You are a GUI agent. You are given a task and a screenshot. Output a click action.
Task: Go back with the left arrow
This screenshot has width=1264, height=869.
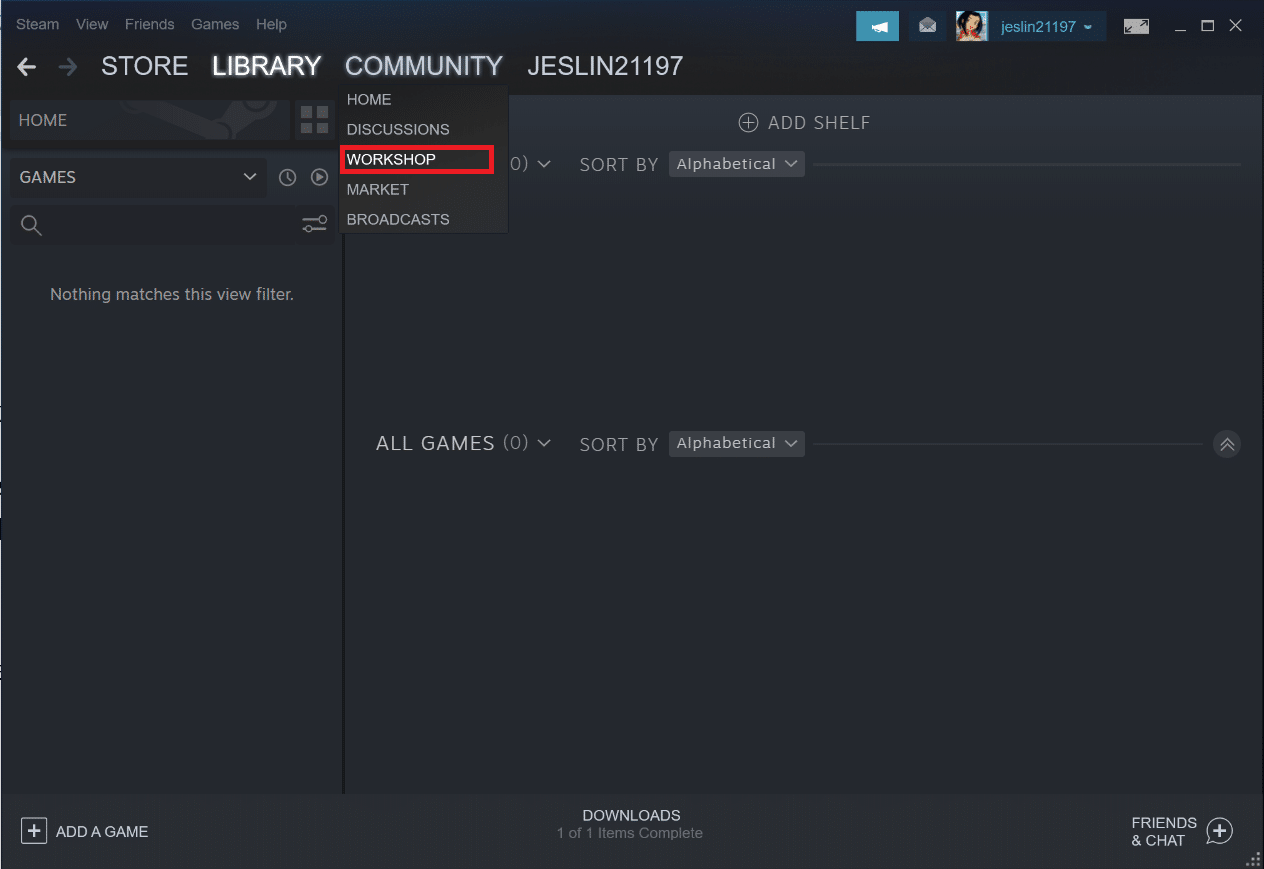(27, 67)
